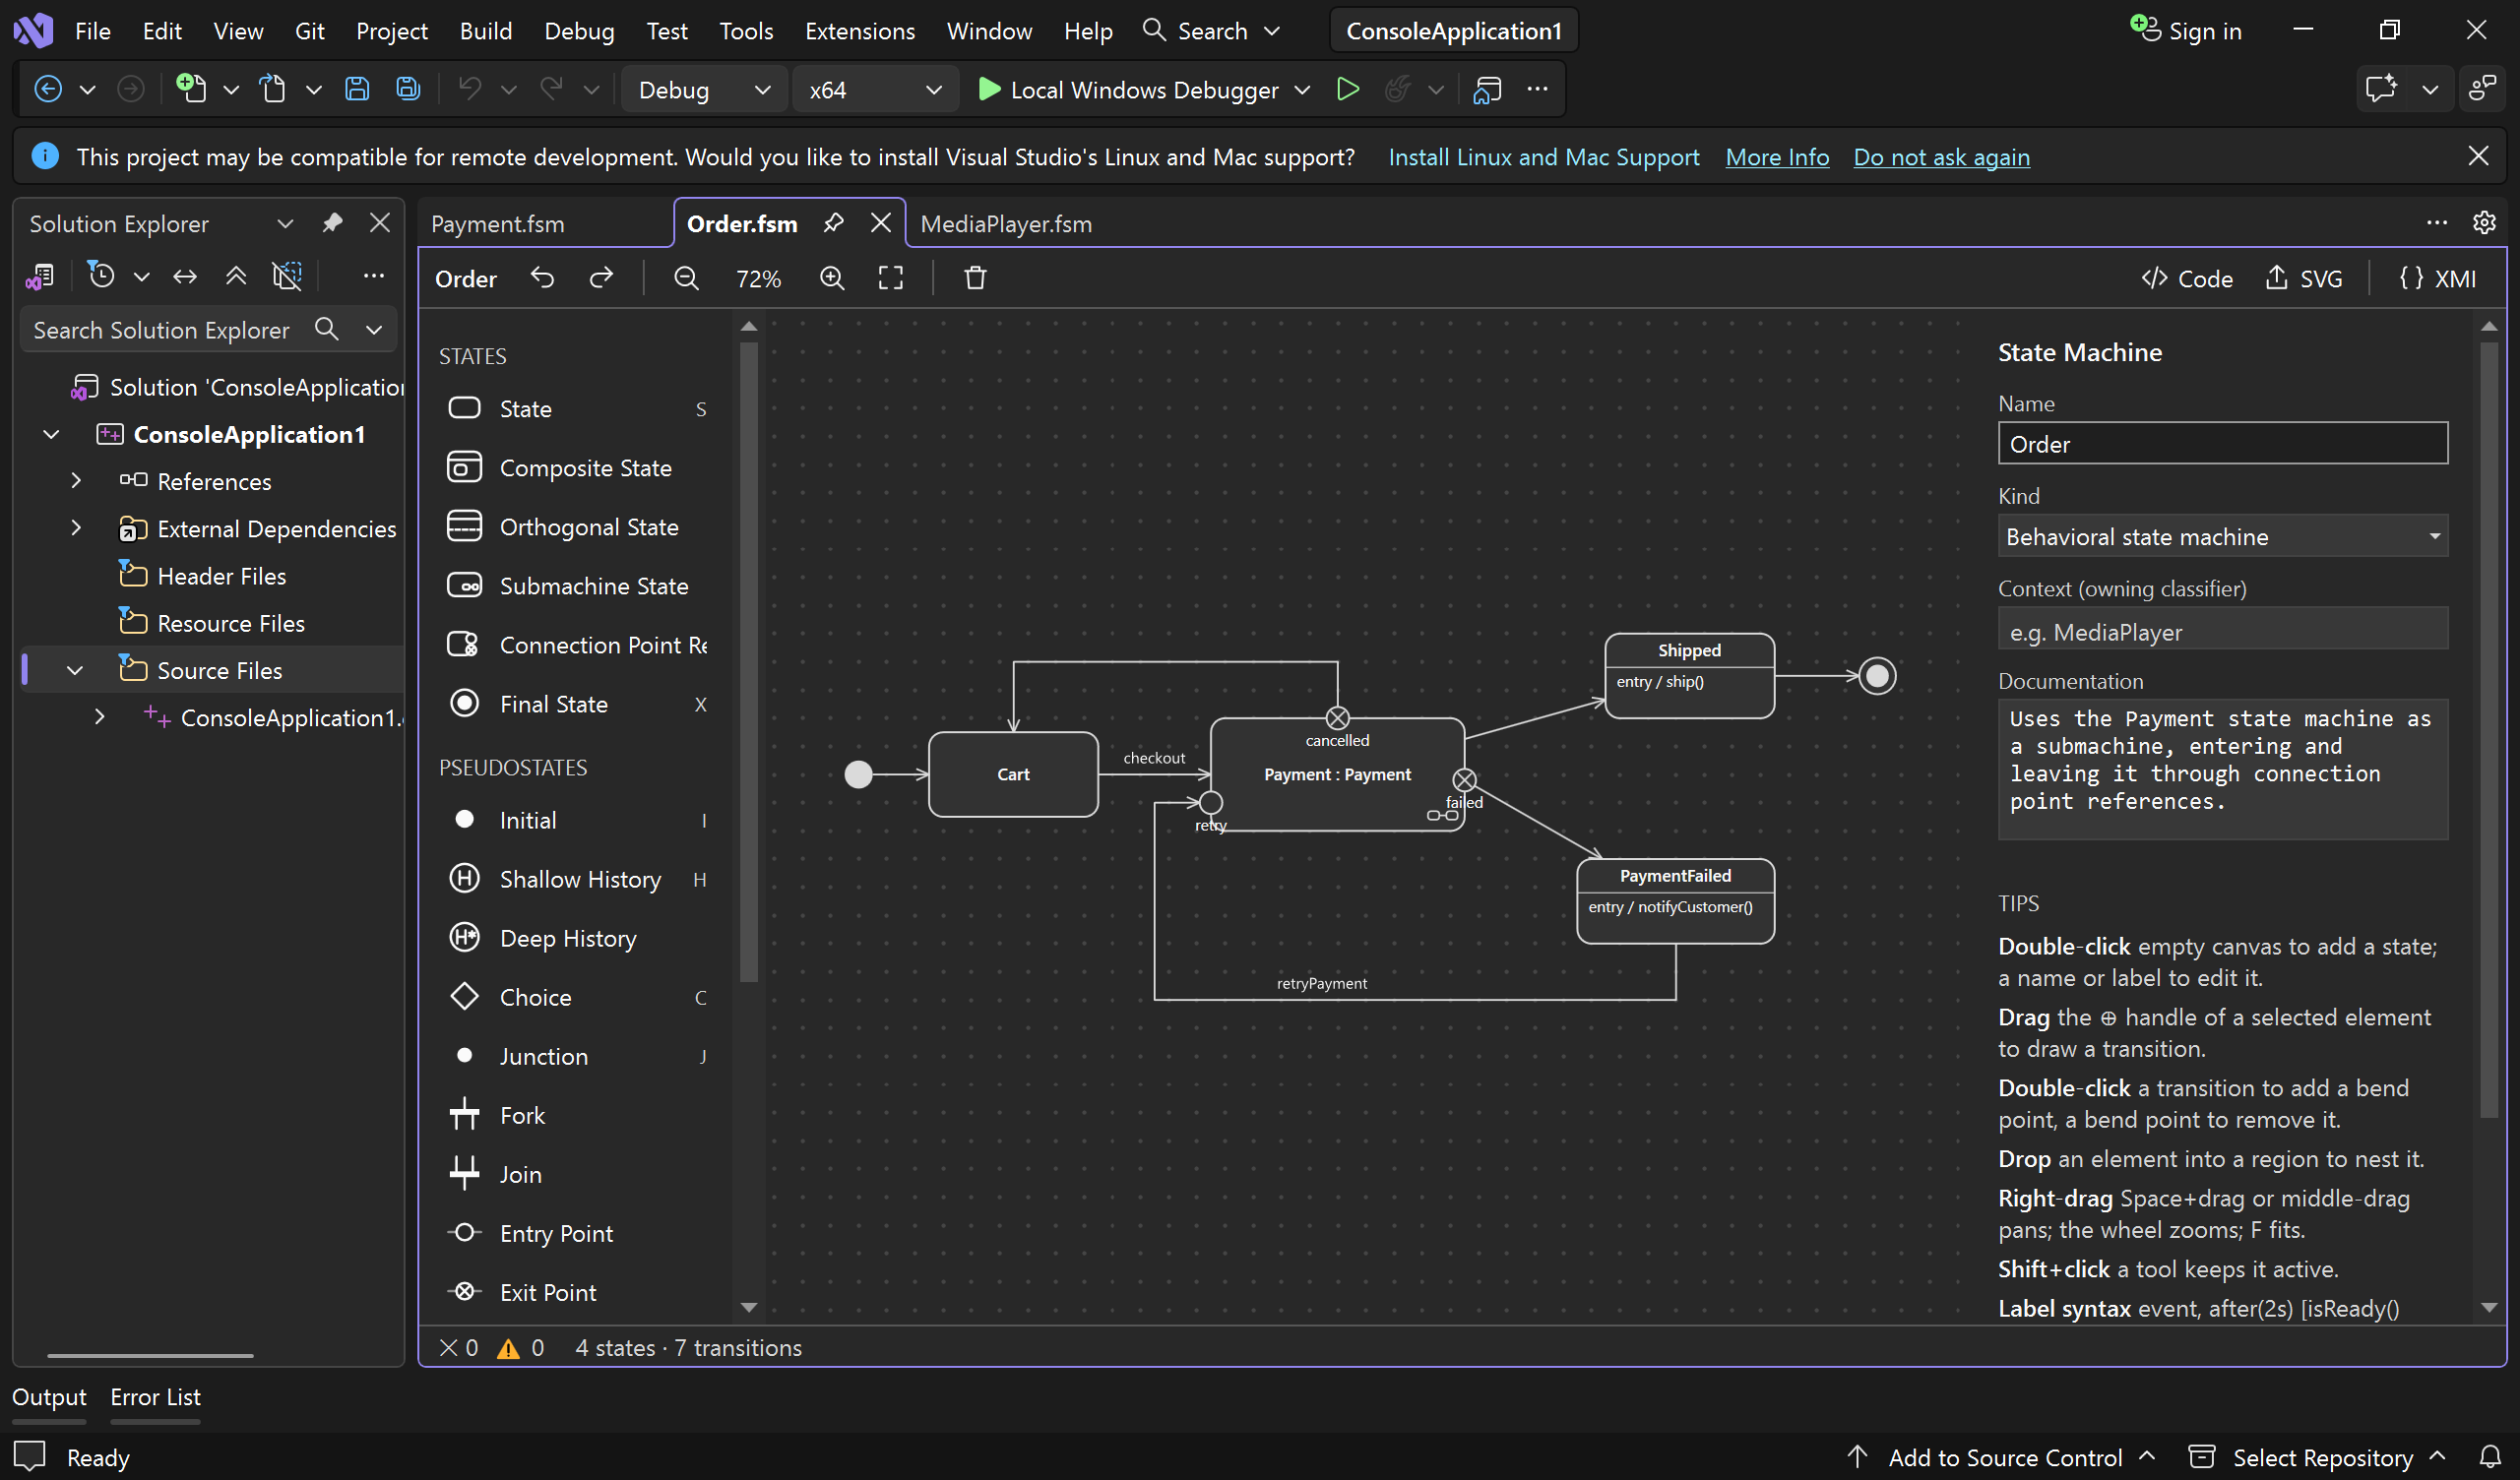Image resolution: width=2520 pixels, height=1480 pixels.
Task: Toggle Solution Explorer auto-hide pin
Action: point(332,222)
